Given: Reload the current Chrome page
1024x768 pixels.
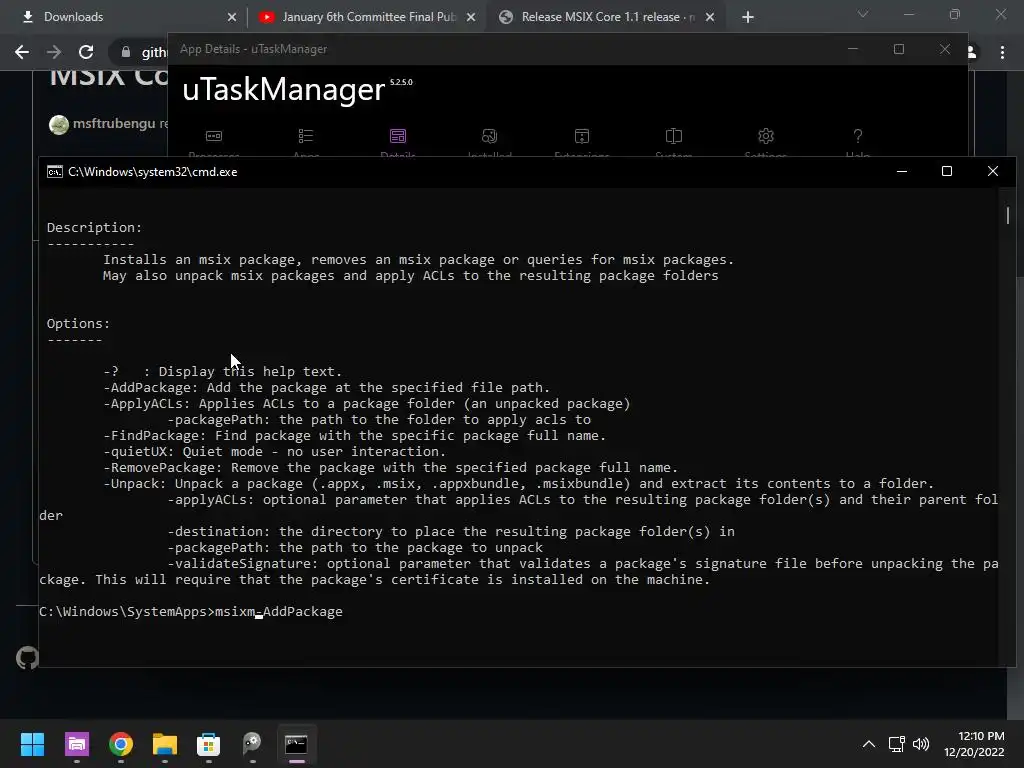Looking at the screenshot, I should (86, 52).
